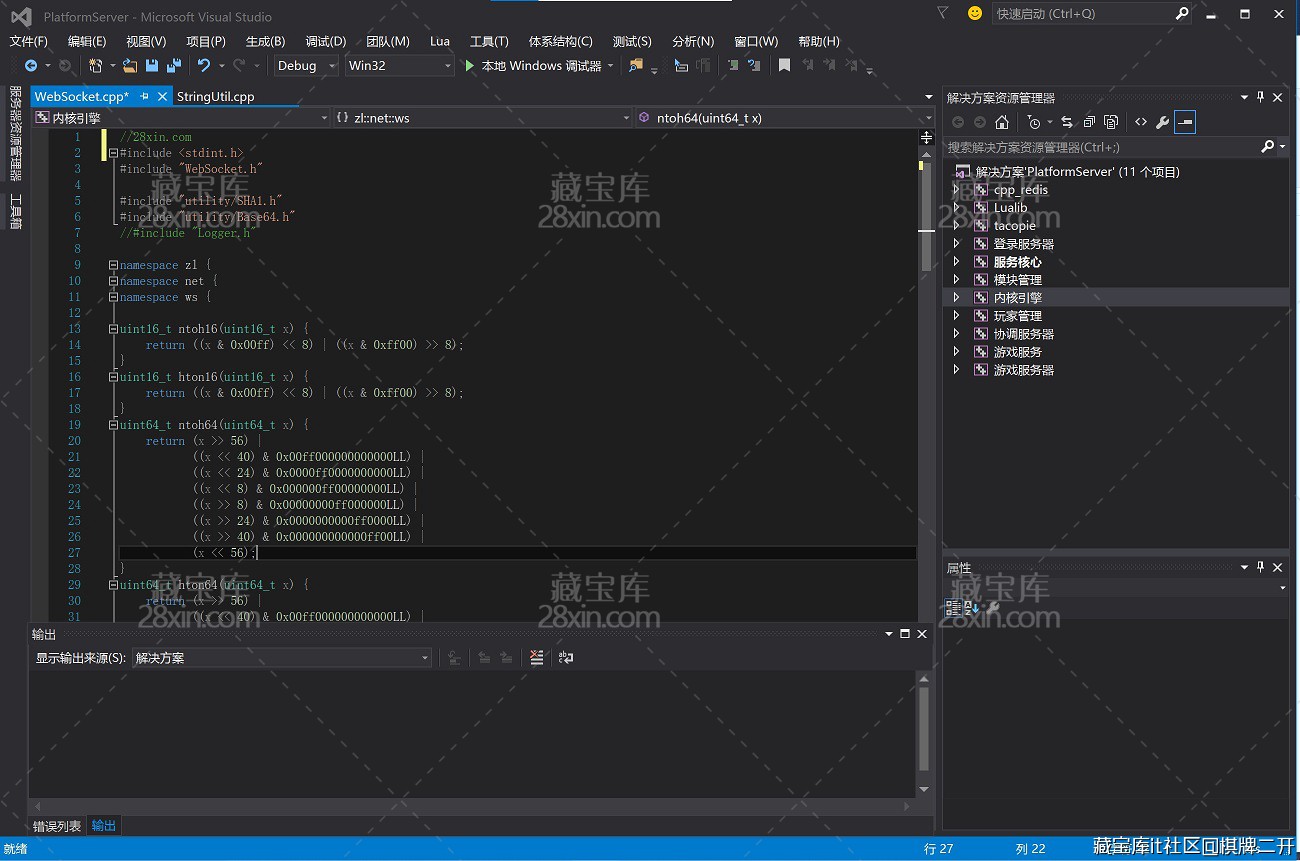Open the 调试(D) menu

(325, 41)
